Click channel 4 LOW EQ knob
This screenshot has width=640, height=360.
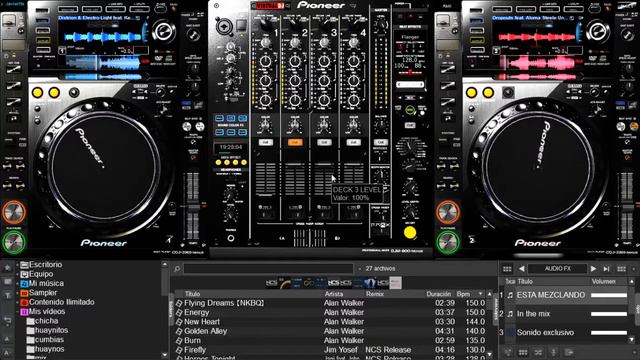[353, 100]
